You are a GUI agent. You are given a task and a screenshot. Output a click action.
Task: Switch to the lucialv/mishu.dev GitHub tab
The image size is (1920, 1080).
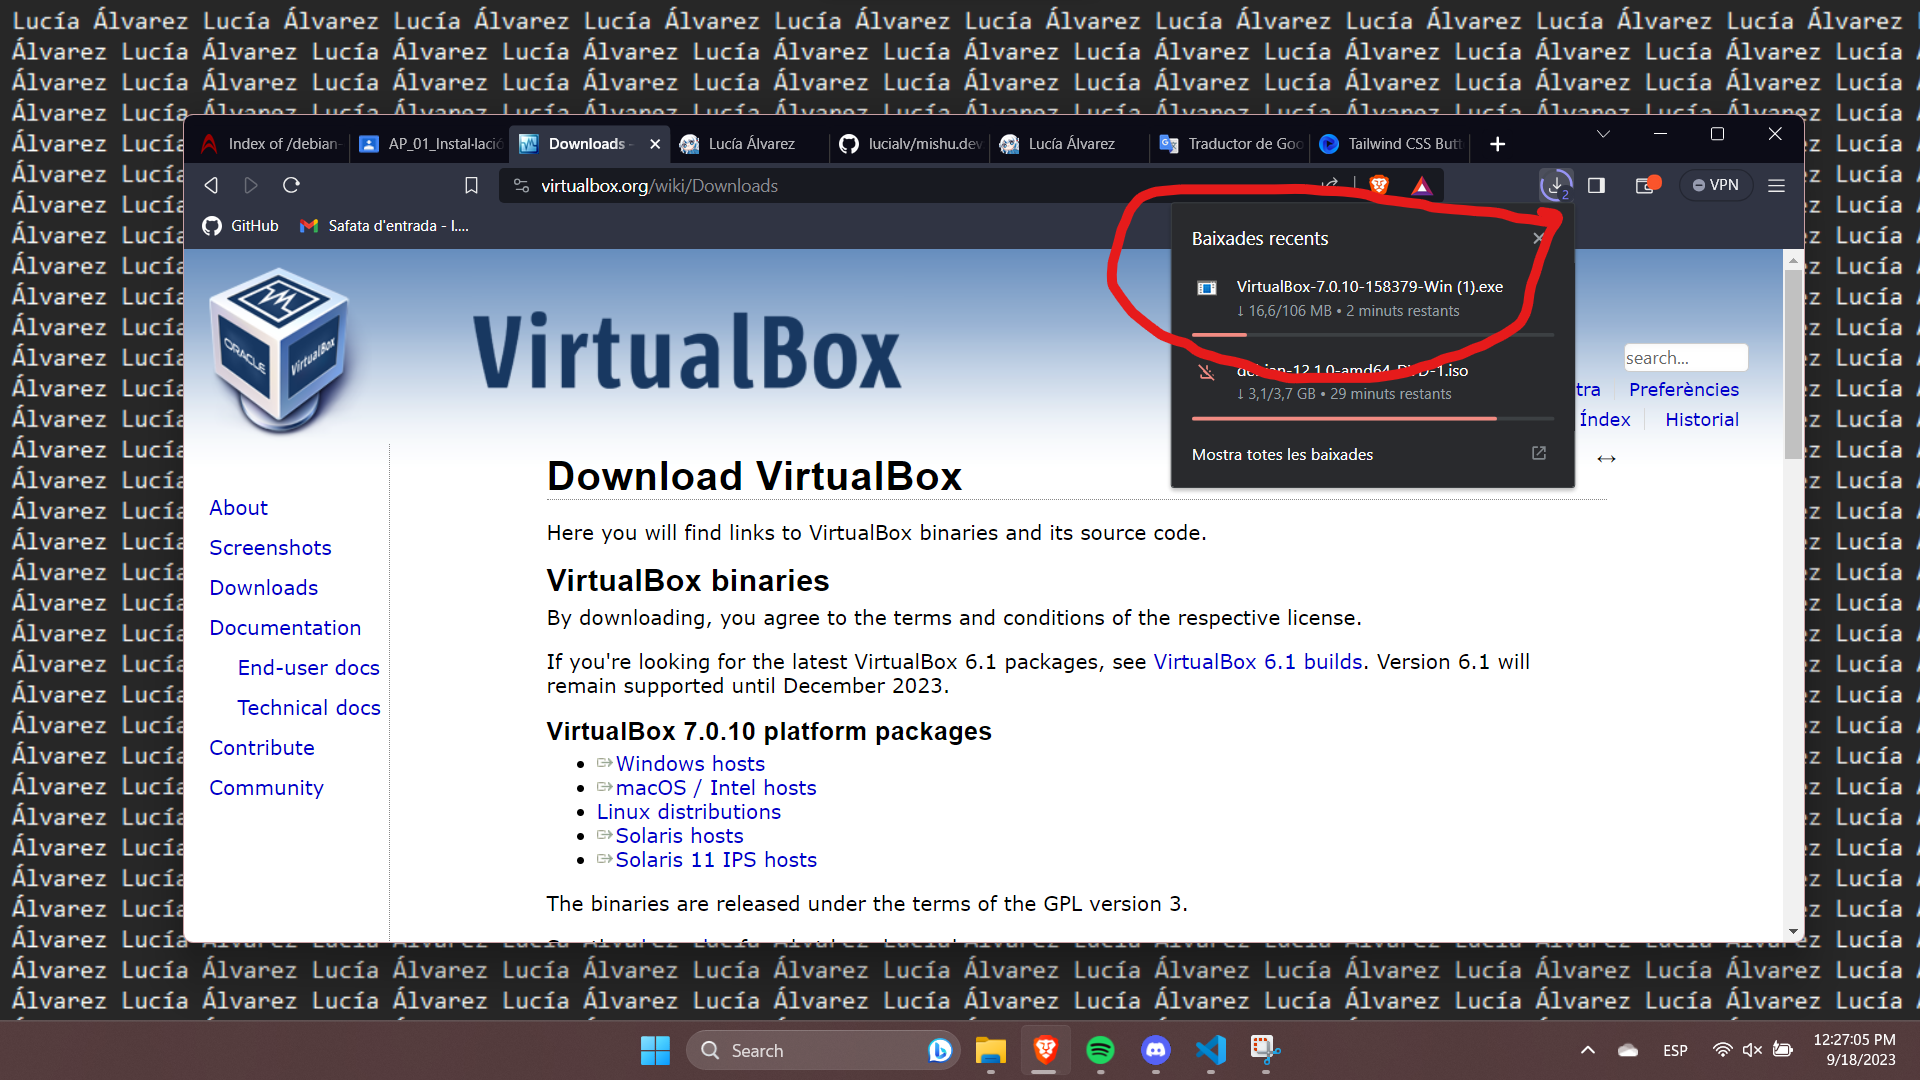(910, 144)
